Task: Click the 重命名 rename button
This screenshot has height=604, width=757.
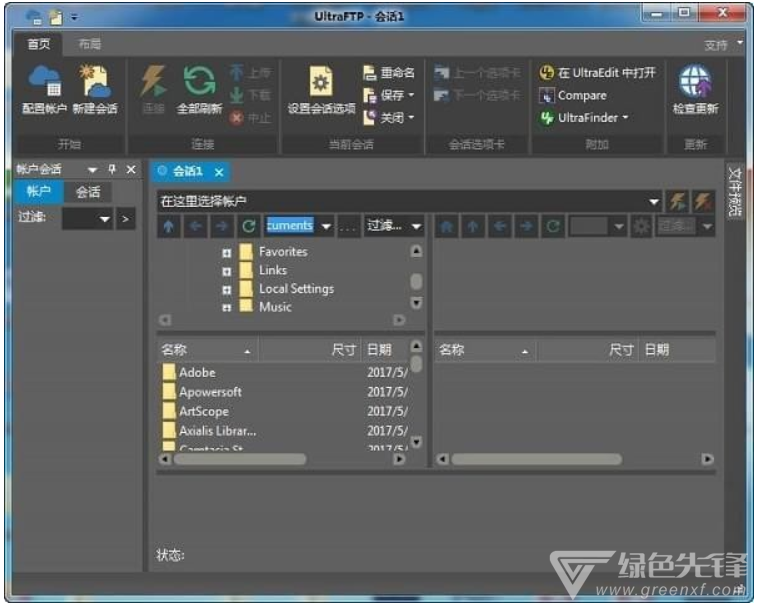Action: tap(389, 73)
